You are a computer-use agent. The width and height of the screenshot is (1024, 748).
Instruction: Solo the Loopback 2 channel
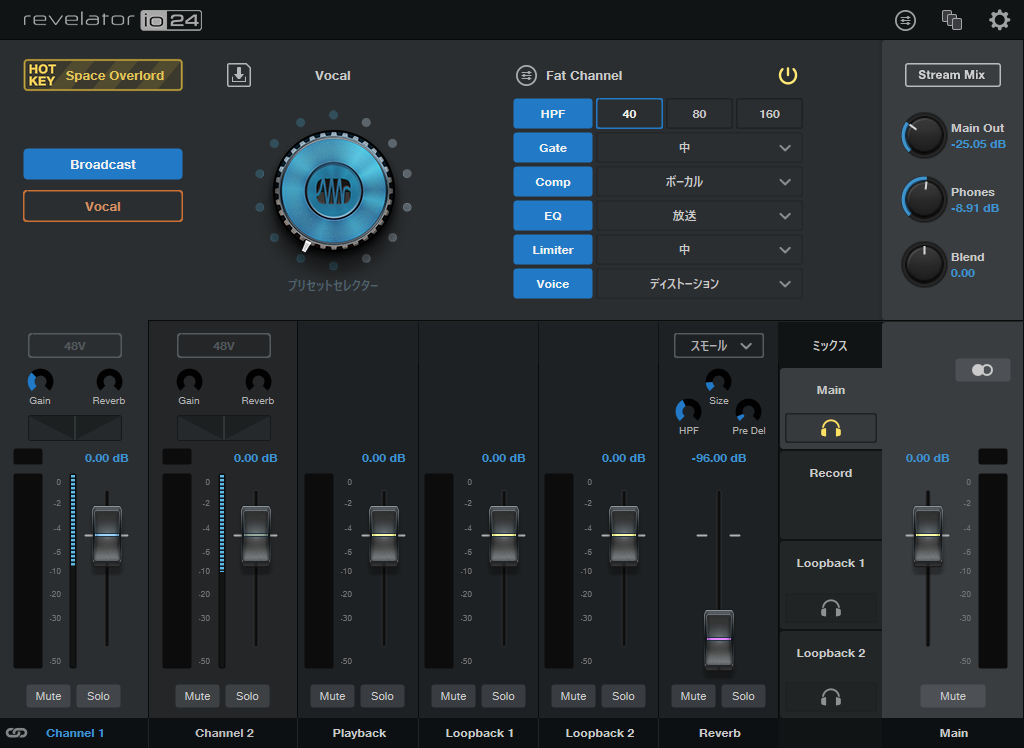[x=624, y=696]
